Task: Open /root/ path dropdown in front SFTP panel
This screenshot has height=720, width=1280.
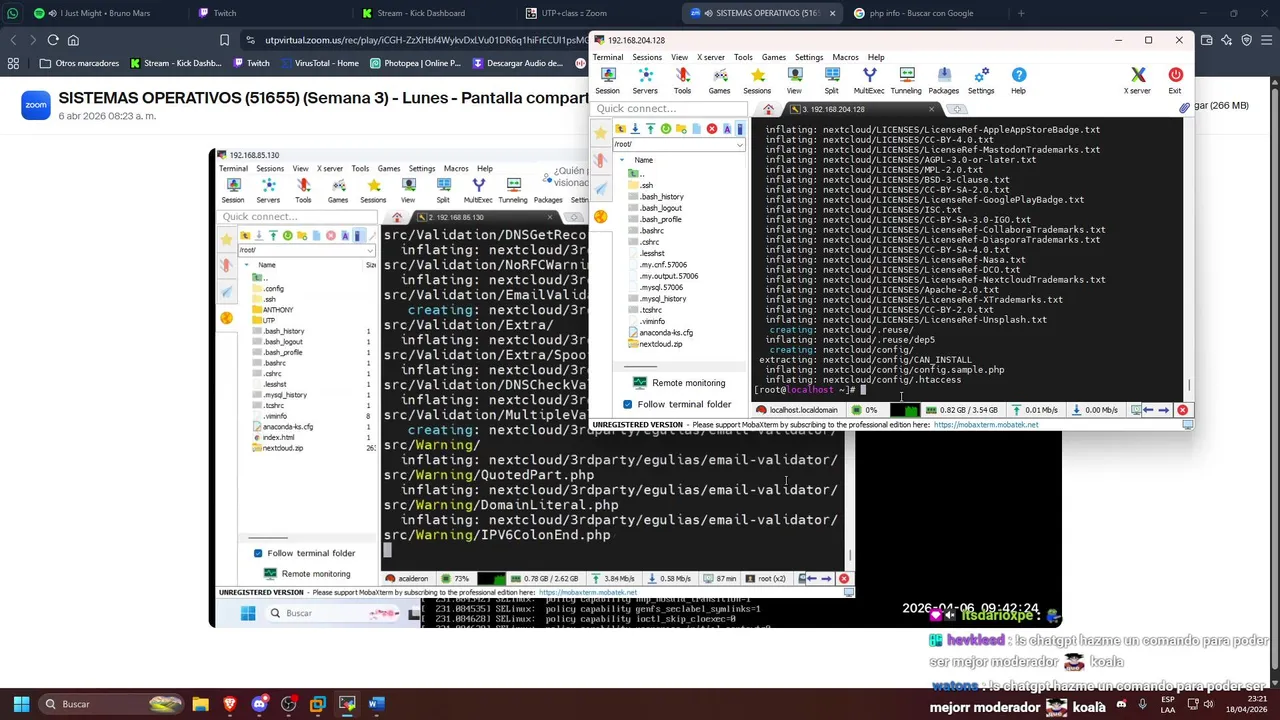Action: point(739,144)
